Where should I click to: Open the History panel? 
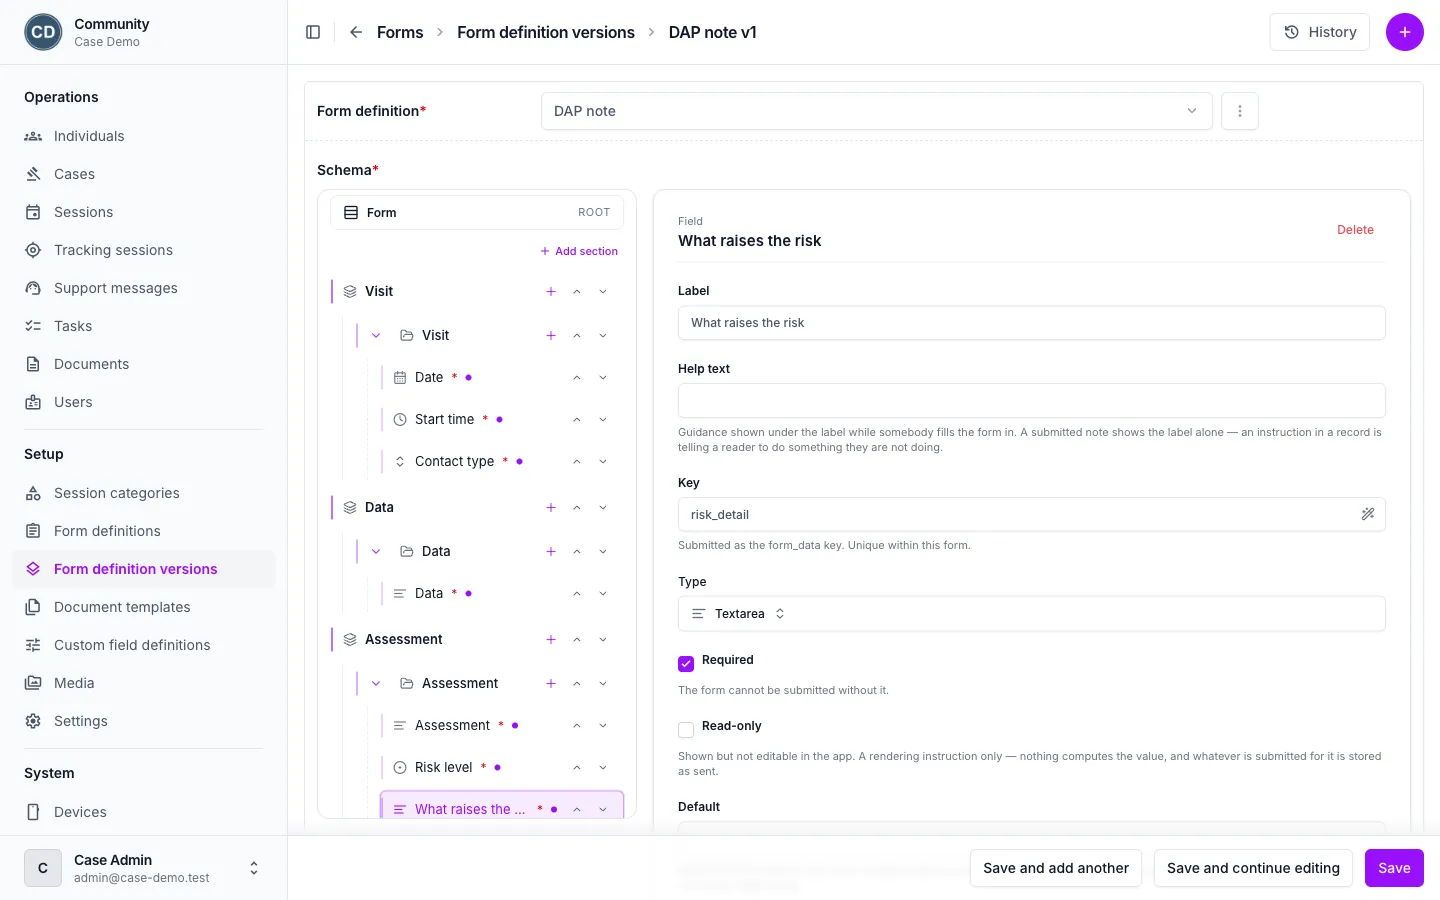pos(1320,32)
